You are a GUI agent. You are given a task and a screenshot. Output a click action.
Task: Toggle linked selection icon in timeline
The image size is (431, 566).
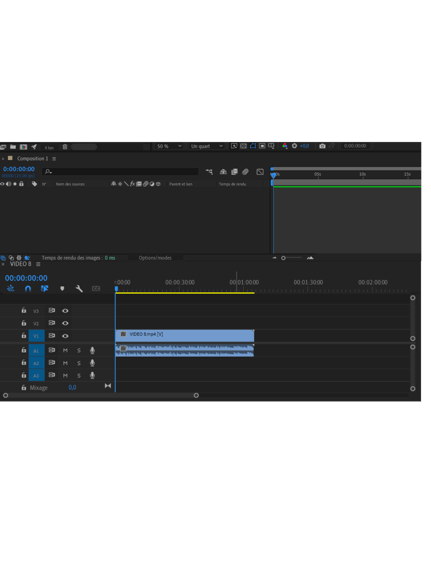click(x=44, y=288)
